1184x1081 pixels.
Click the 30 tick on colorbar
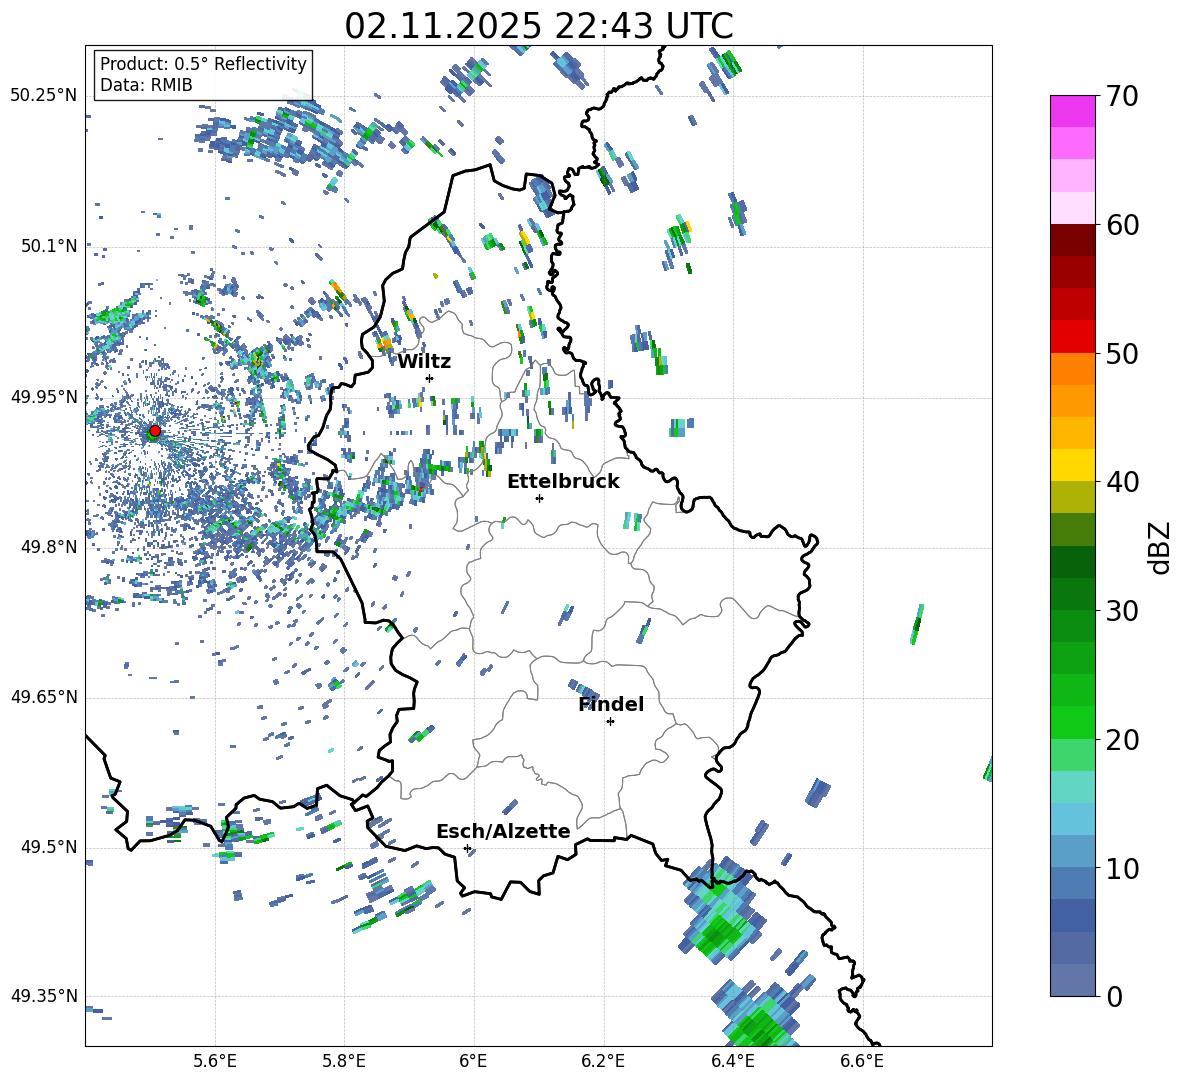(x=1122, y=611)
